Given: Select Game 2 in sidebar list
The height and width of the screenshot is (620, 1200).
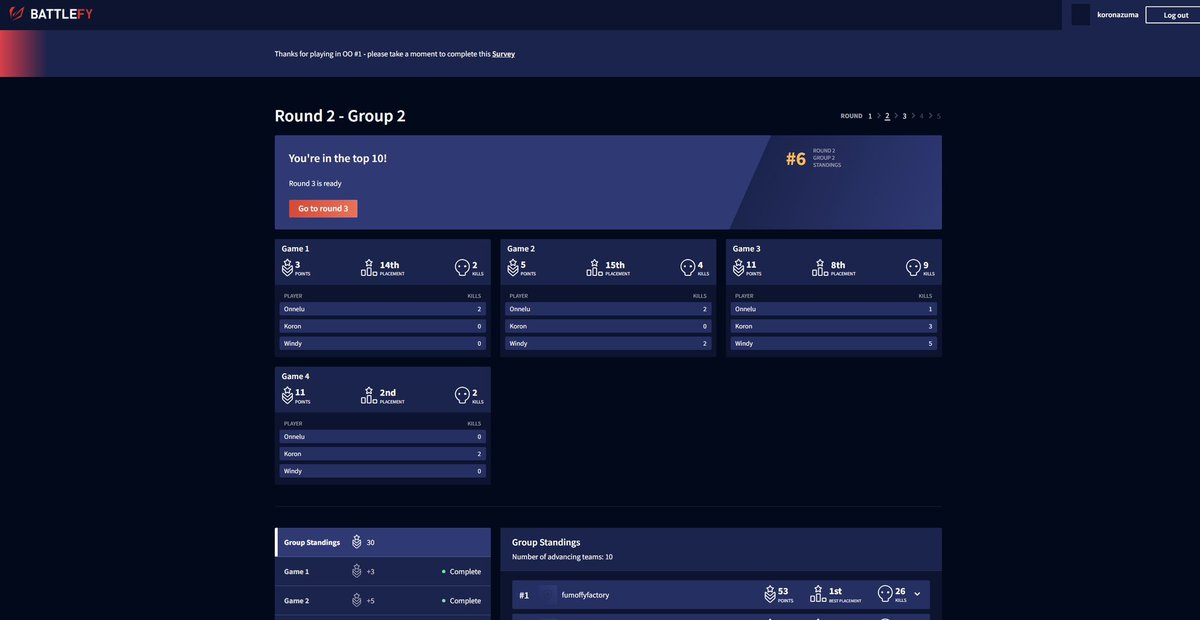Looking at the screenshot, I should tap(383, 600).
